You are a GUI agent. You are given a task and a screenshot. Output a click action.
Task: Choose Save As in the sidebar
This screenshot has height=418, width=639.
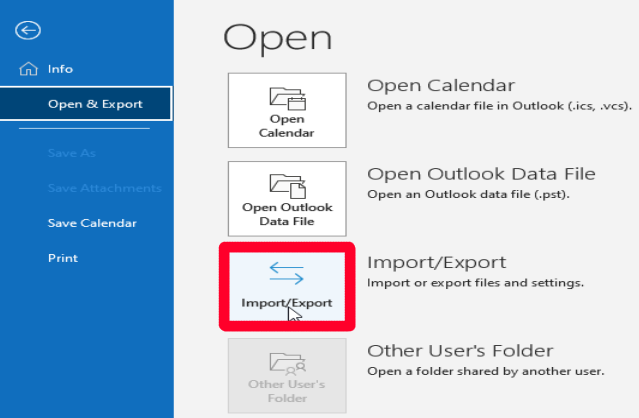click(71, 153)
